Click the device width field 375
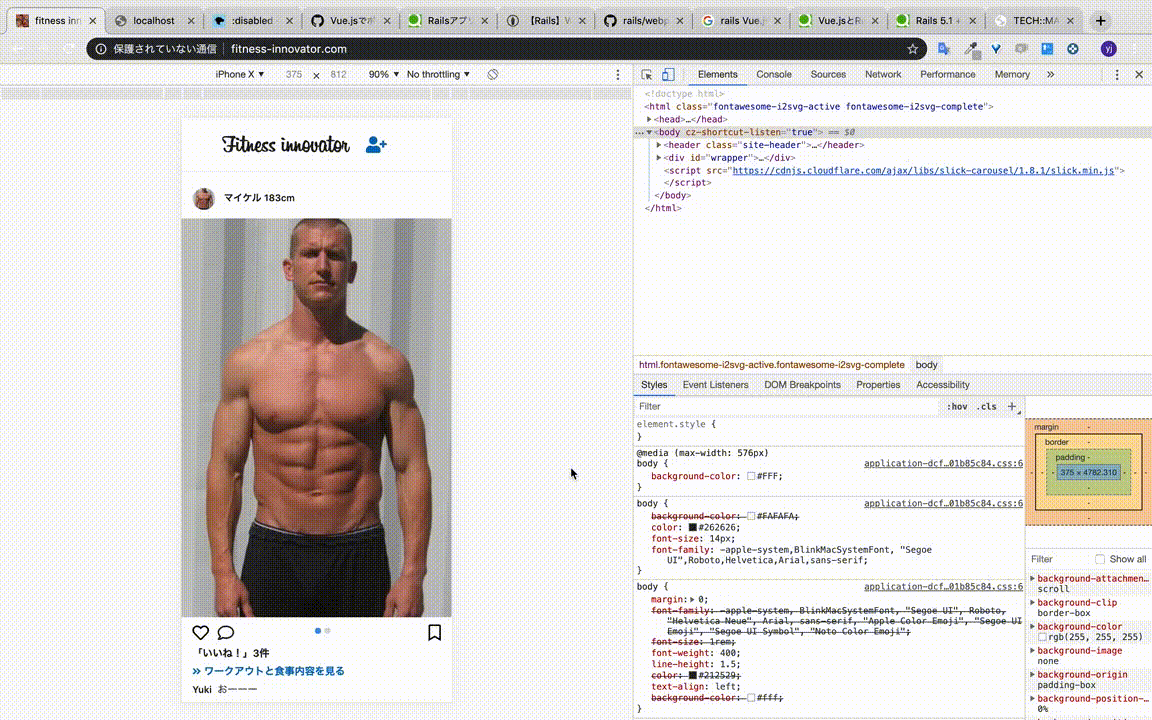The width and height of the screenshot is (1152, 720). click(x=294, y=75)
